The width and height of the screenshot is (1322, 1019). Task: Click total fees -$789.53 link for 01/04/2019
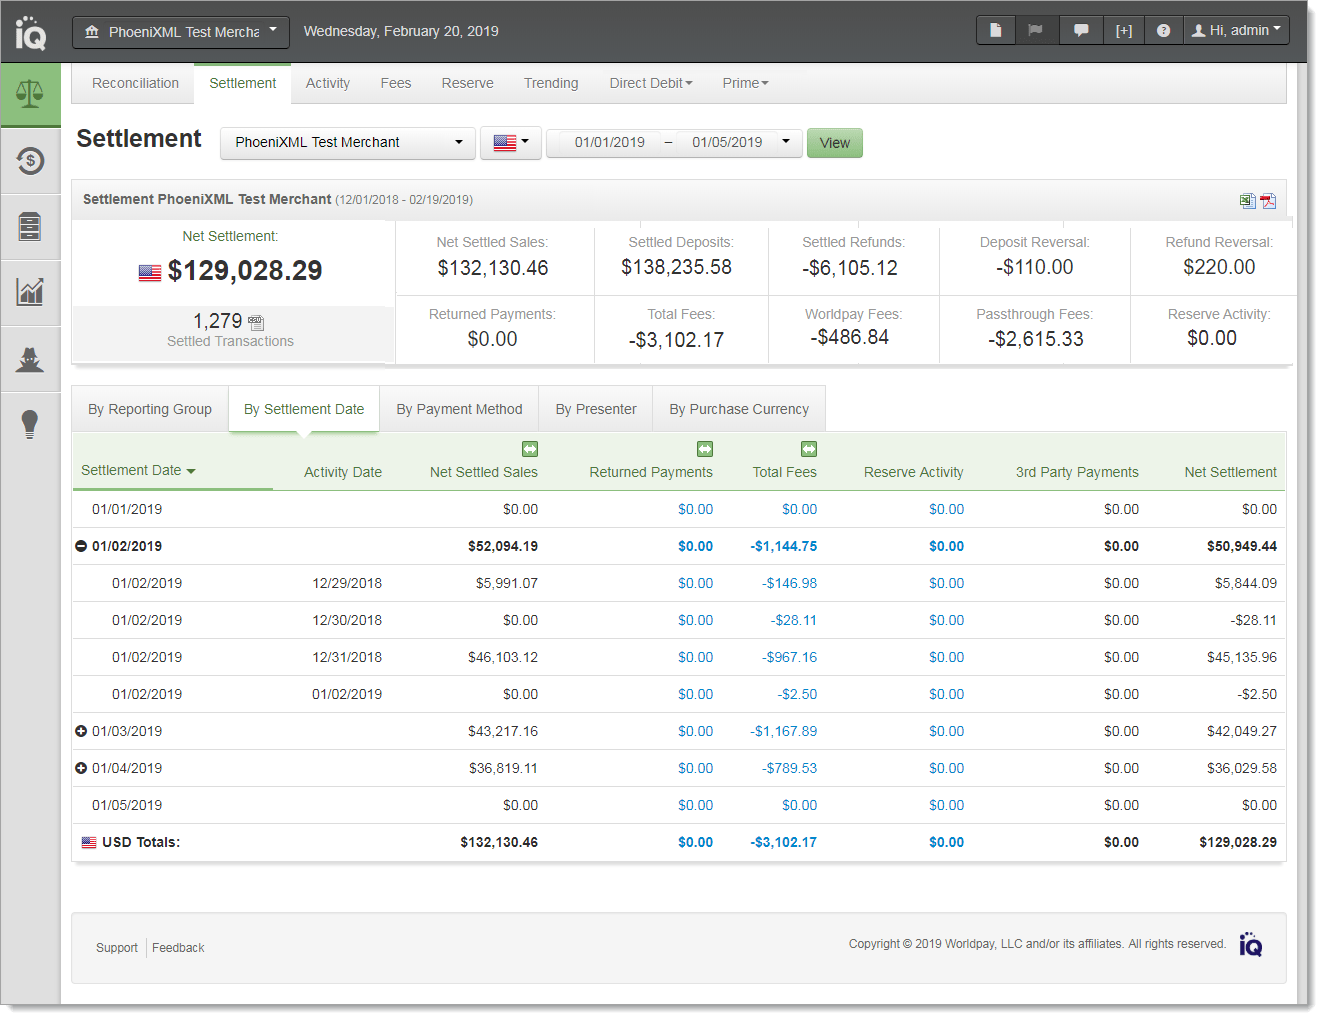(790, 768)
